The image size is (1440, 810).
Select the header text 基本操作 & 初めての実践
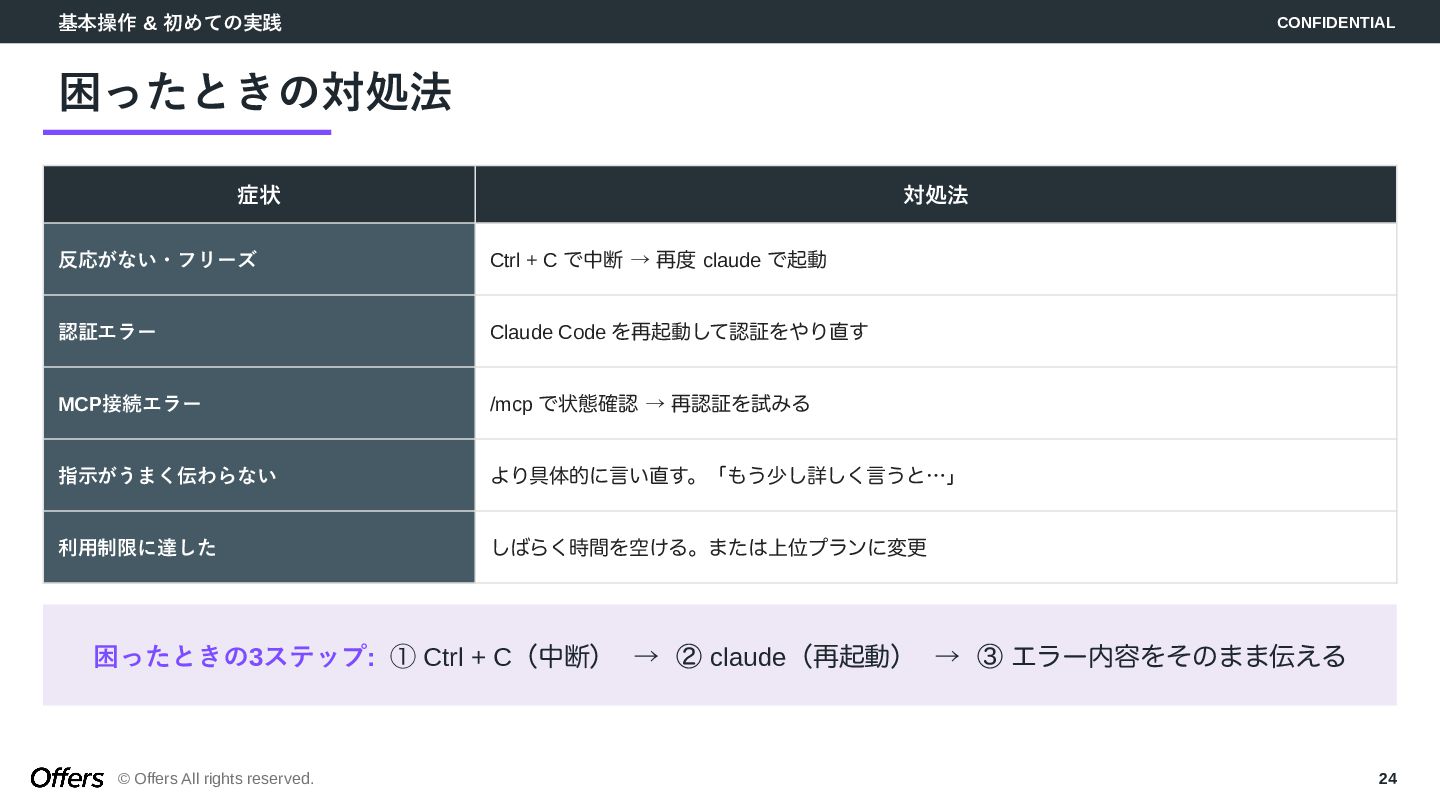pos(170,22)
